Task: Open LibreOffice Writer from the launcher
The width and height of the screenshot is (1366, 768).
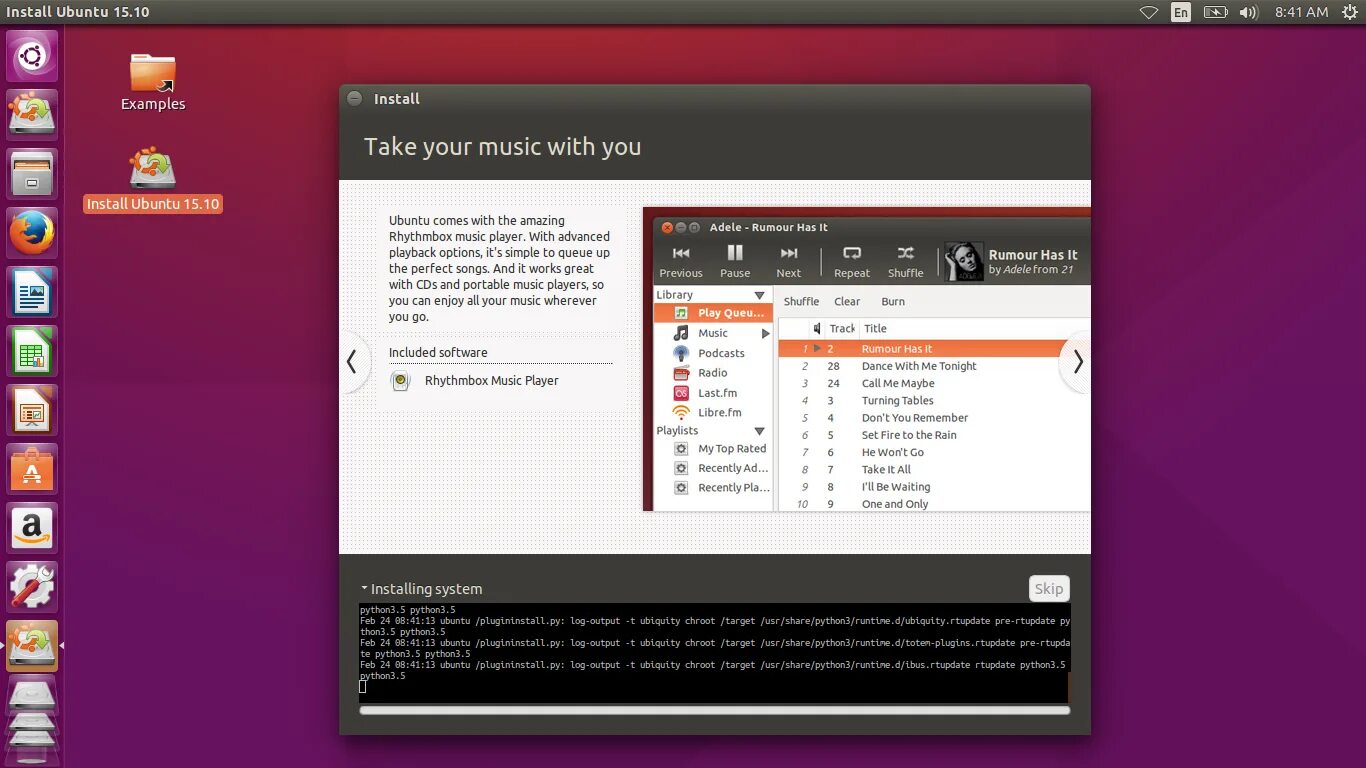Action: (32, 292)
